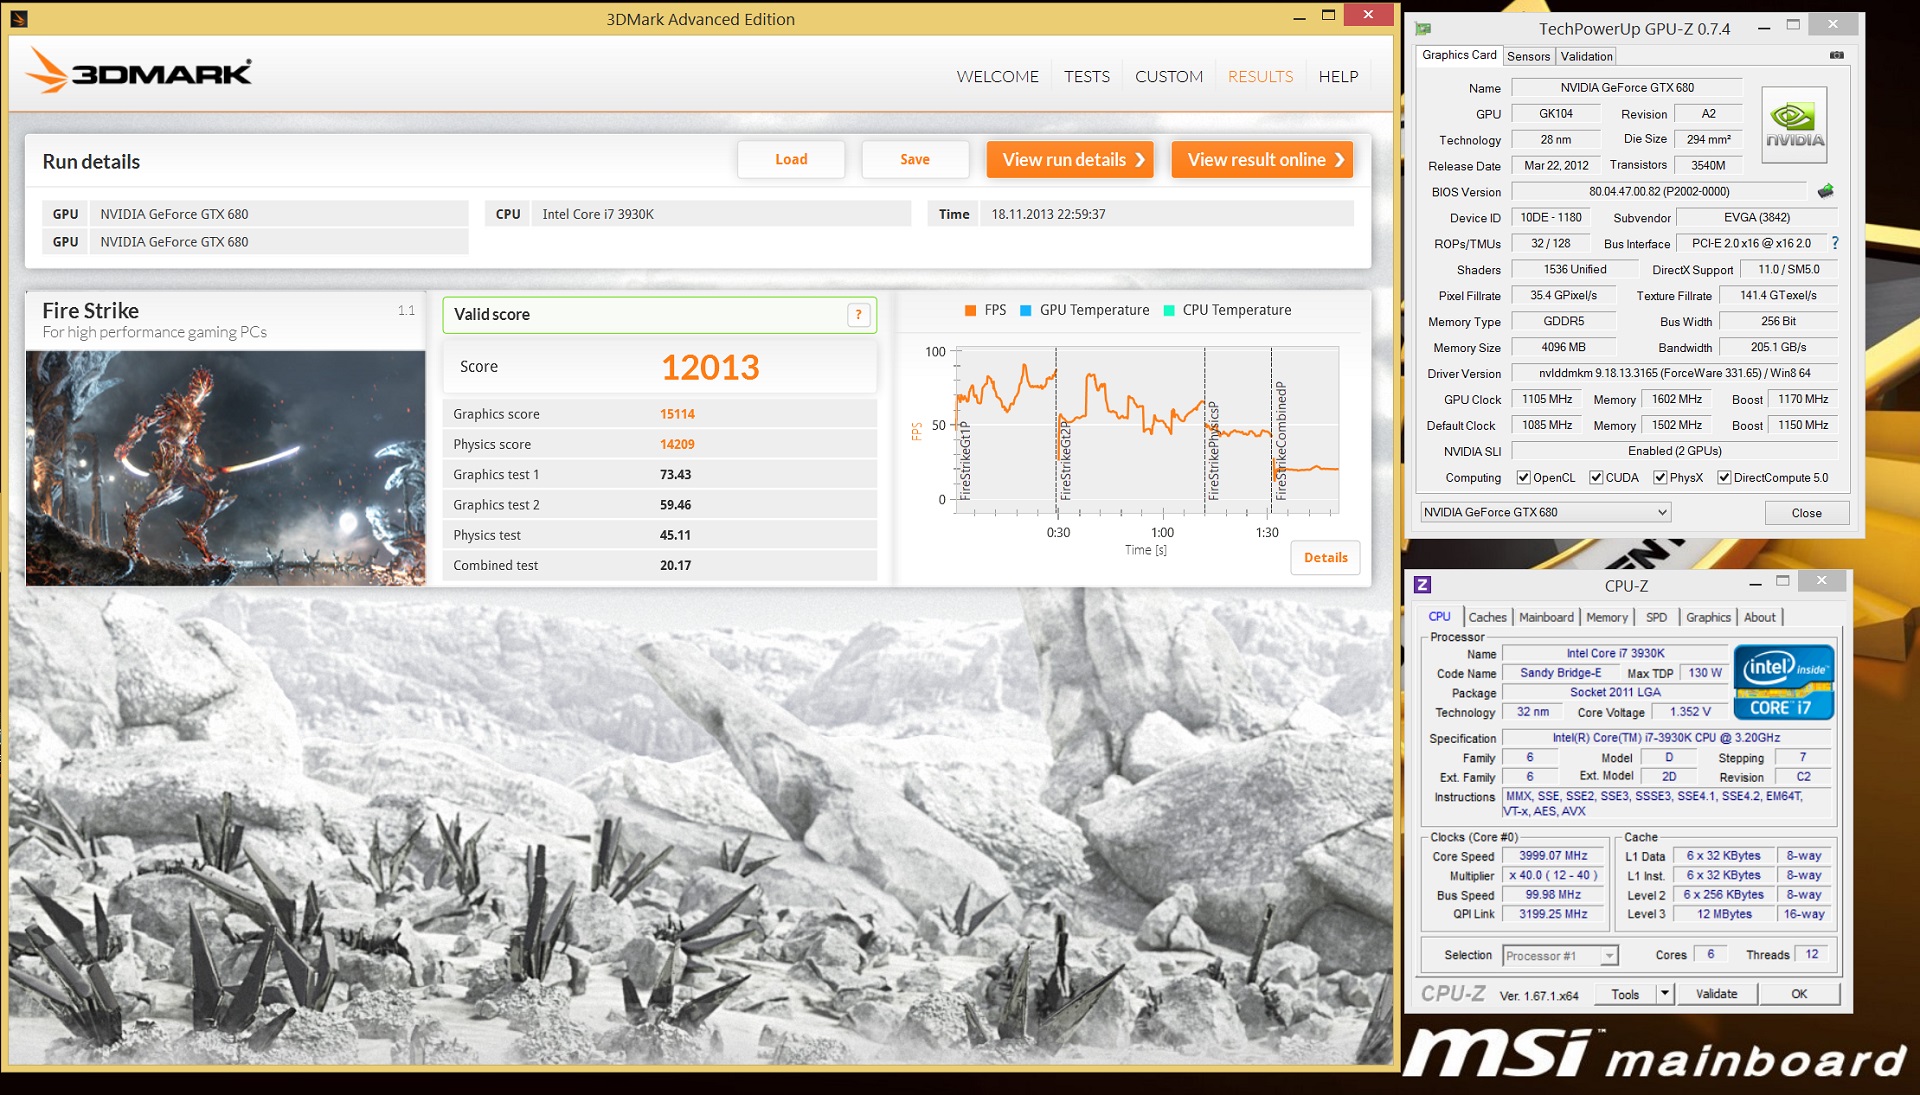Click the teal CPU Temperature legend swatch

pyautogui.click(x=1169, y=311)
